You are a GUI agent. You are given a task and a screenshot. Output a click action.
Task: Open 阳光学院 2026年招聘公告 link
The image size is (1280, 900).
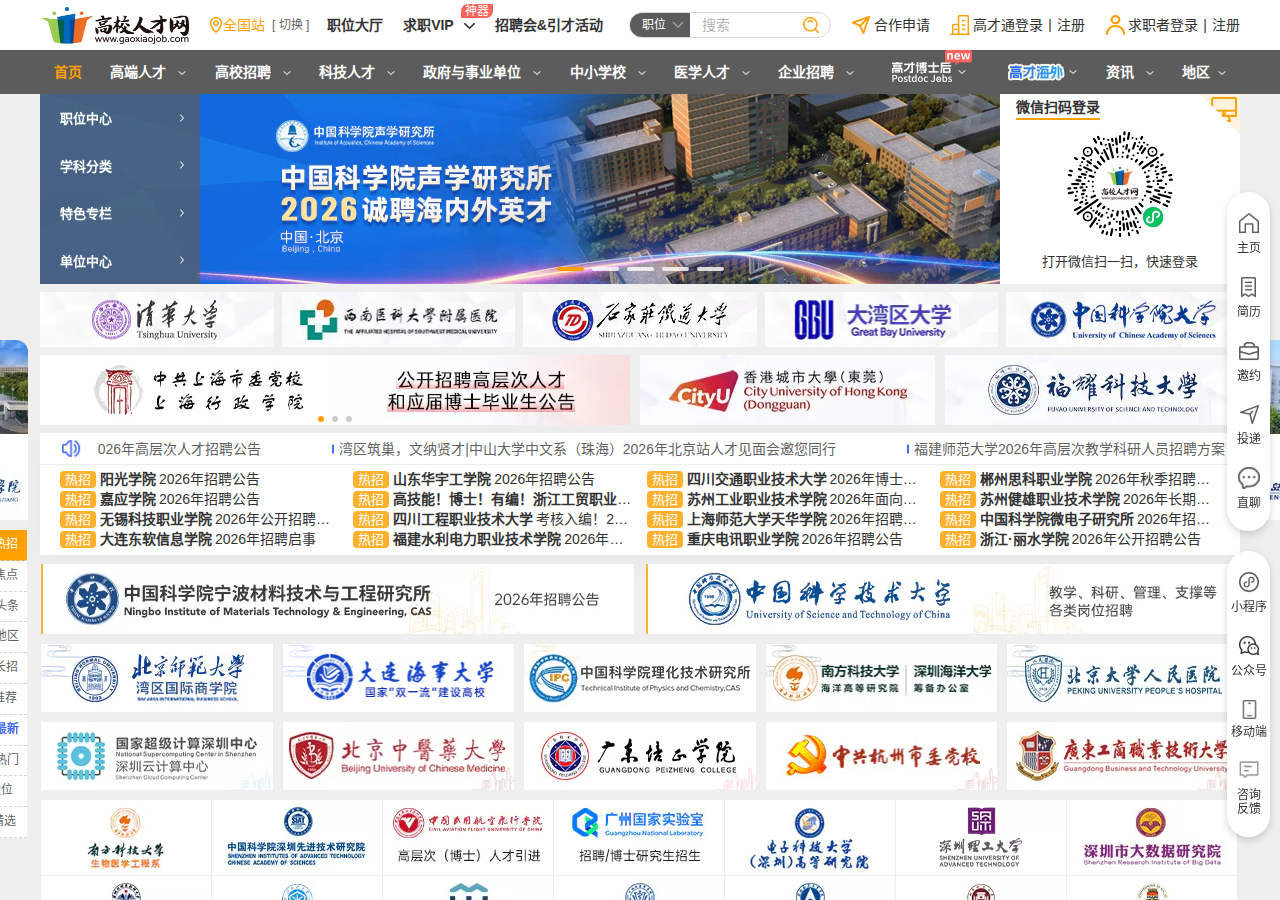[x=180, y=479]
